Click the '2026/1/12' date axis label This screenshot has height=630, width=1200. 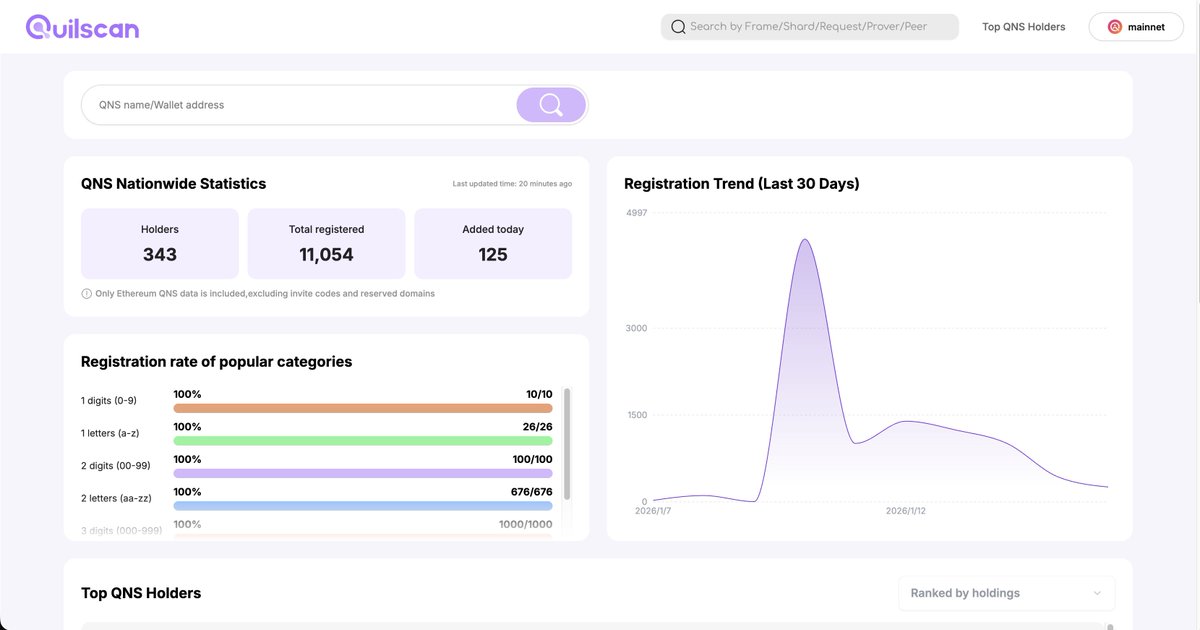click(x=906, y=511)
